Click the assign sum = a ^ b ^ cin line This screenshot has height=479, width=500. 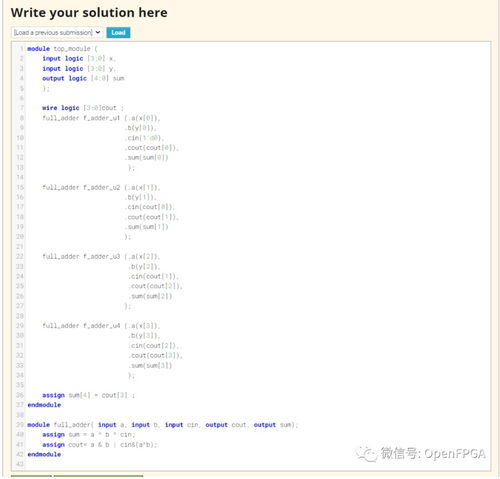[88, 435]
